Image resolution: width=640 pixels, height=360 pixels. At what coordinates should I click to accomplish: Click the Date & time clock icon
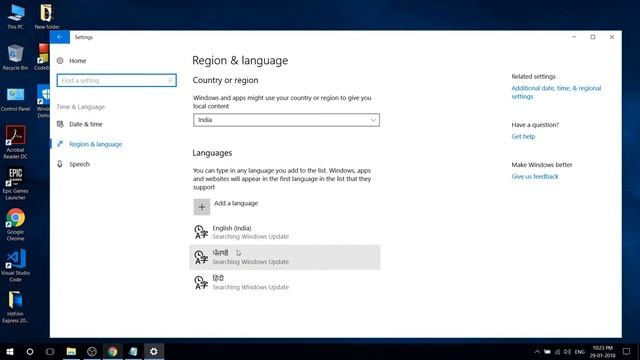(60, 124)
